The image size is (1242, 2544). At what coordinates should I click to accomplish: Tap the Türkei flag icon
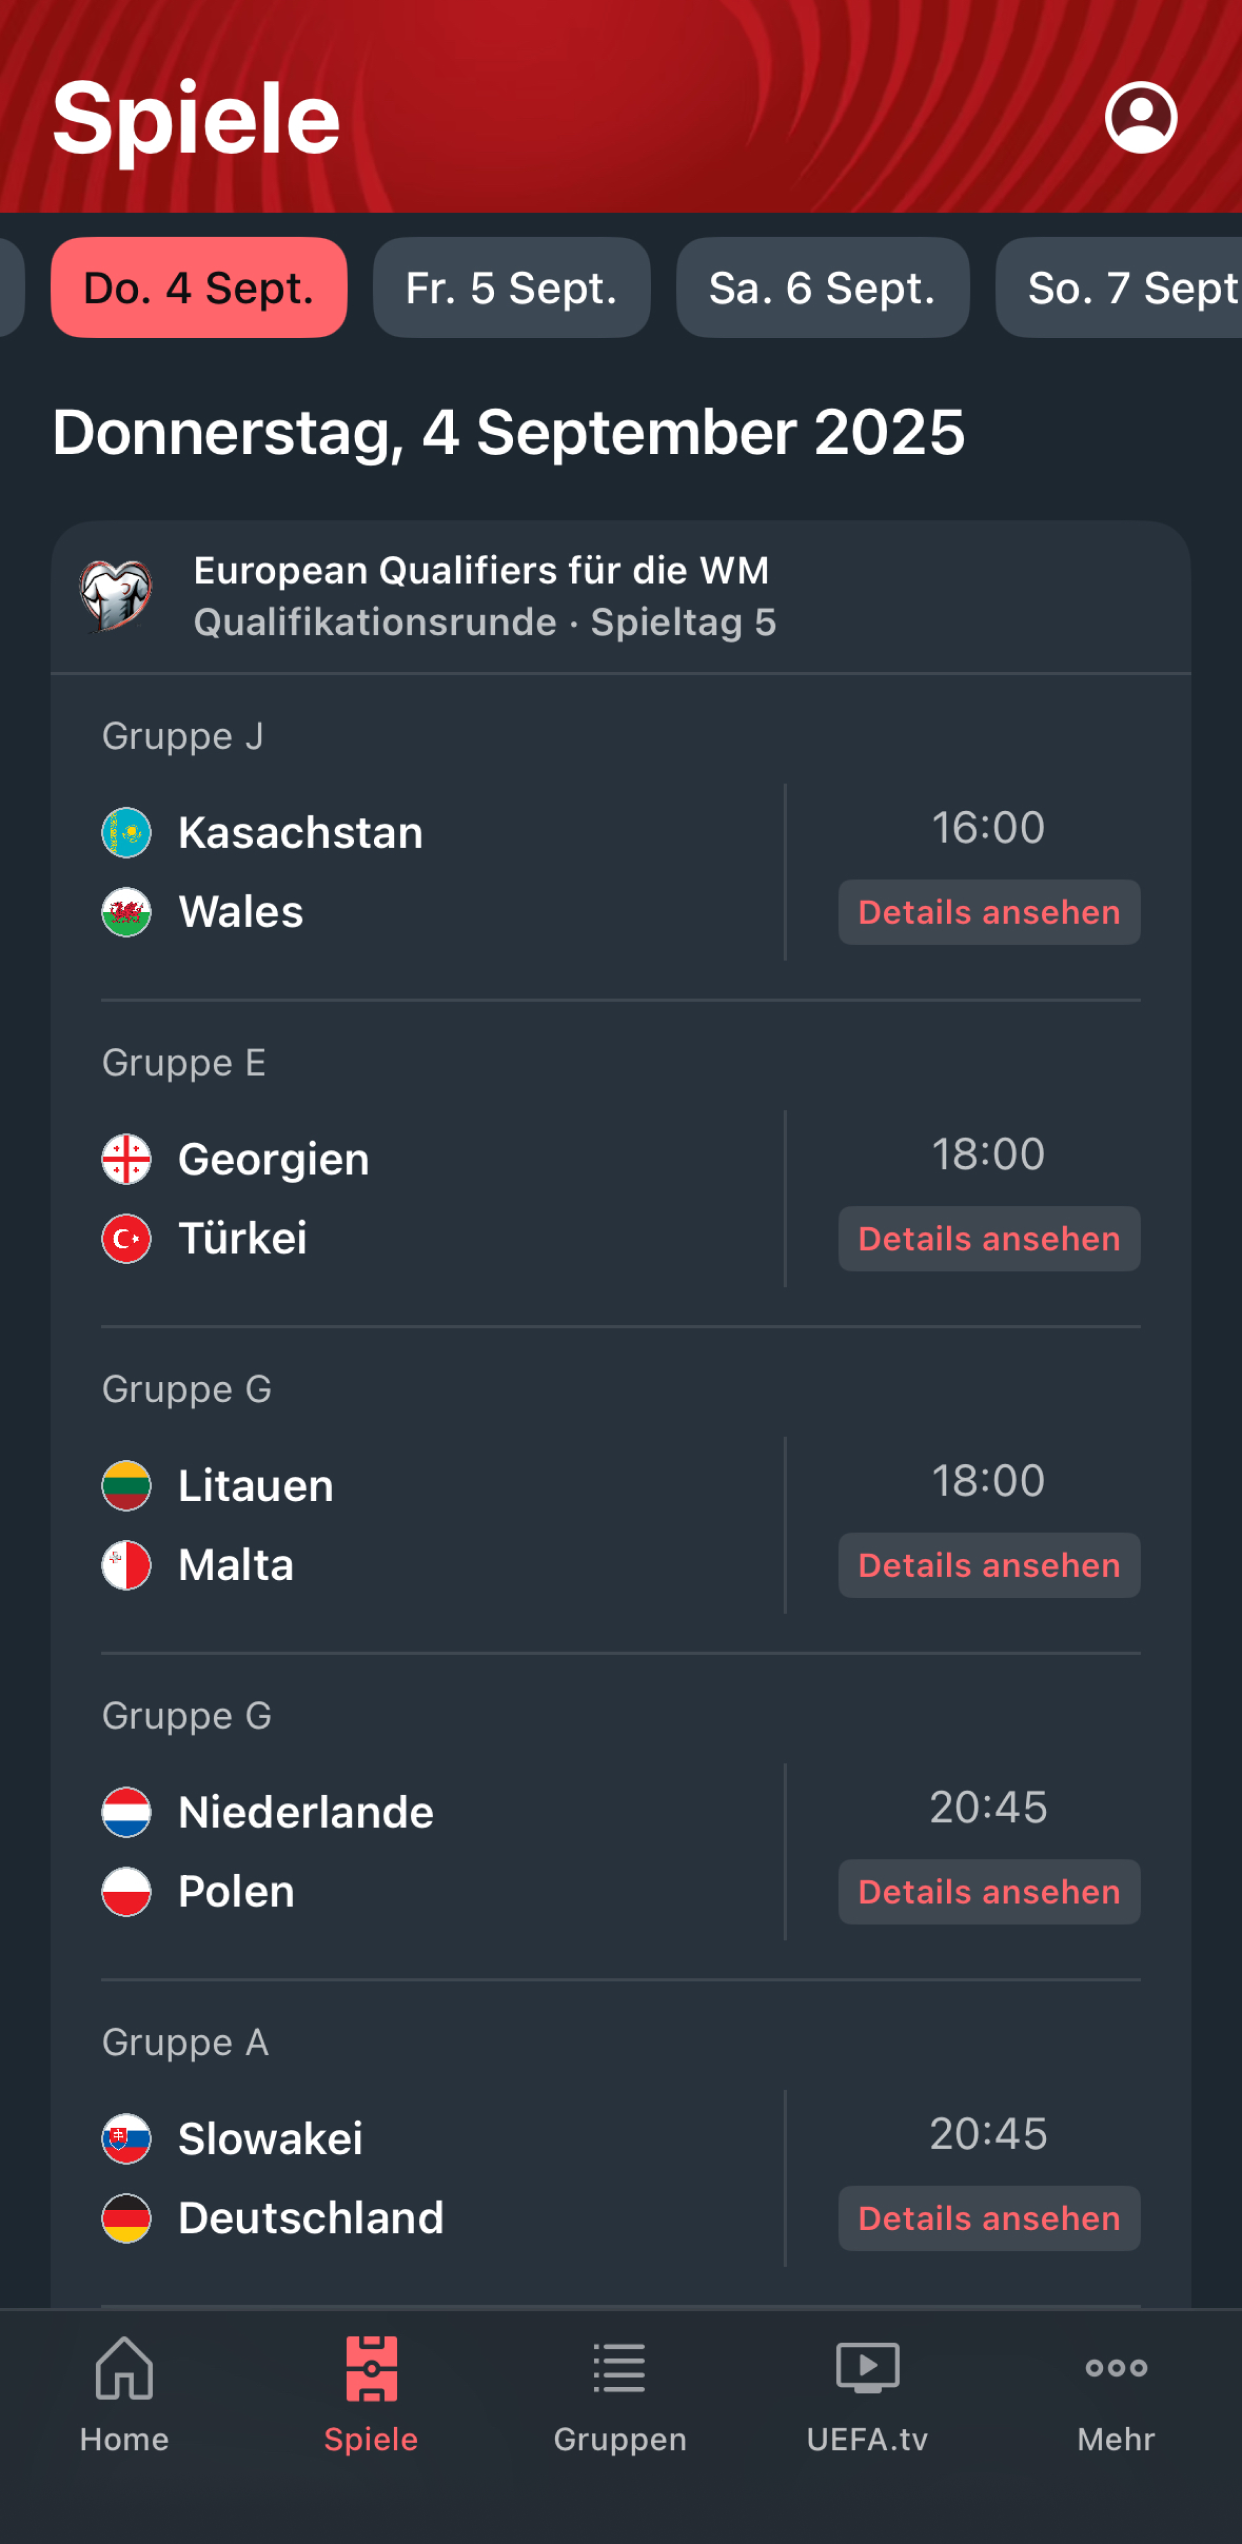pyautogui.click(x=127, y=1239)
